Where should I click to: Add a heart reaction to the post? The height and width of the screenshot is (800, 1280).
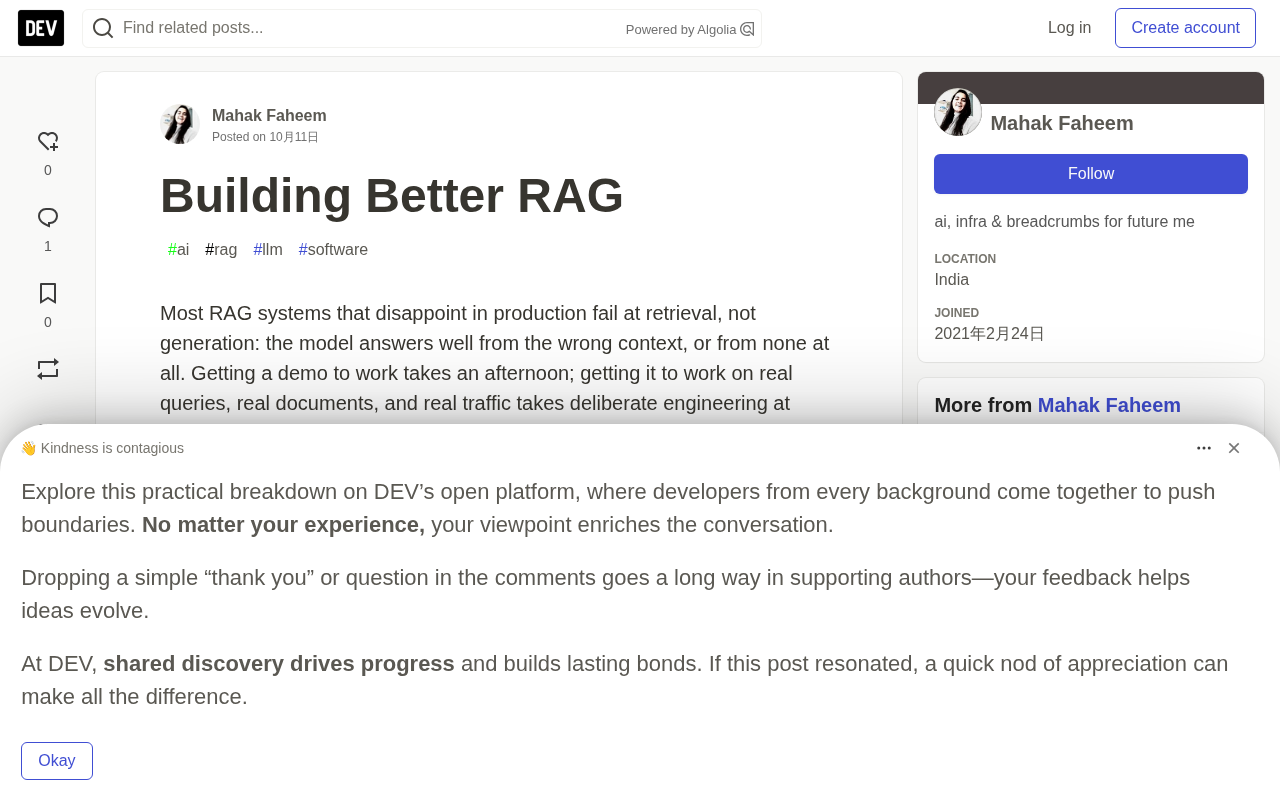click(48, 142)
